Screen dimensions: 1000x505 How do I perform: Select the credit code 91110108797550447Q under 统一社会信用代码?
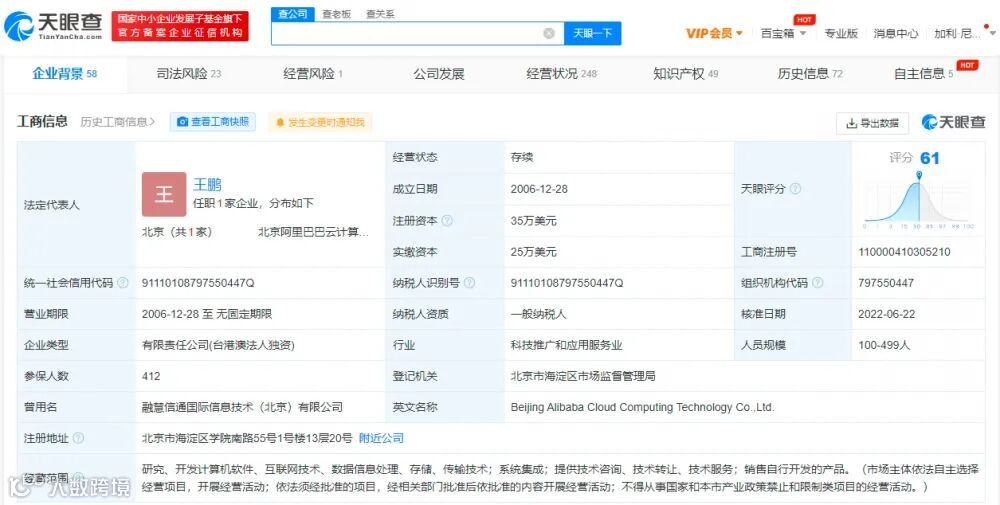pos(198,282)
